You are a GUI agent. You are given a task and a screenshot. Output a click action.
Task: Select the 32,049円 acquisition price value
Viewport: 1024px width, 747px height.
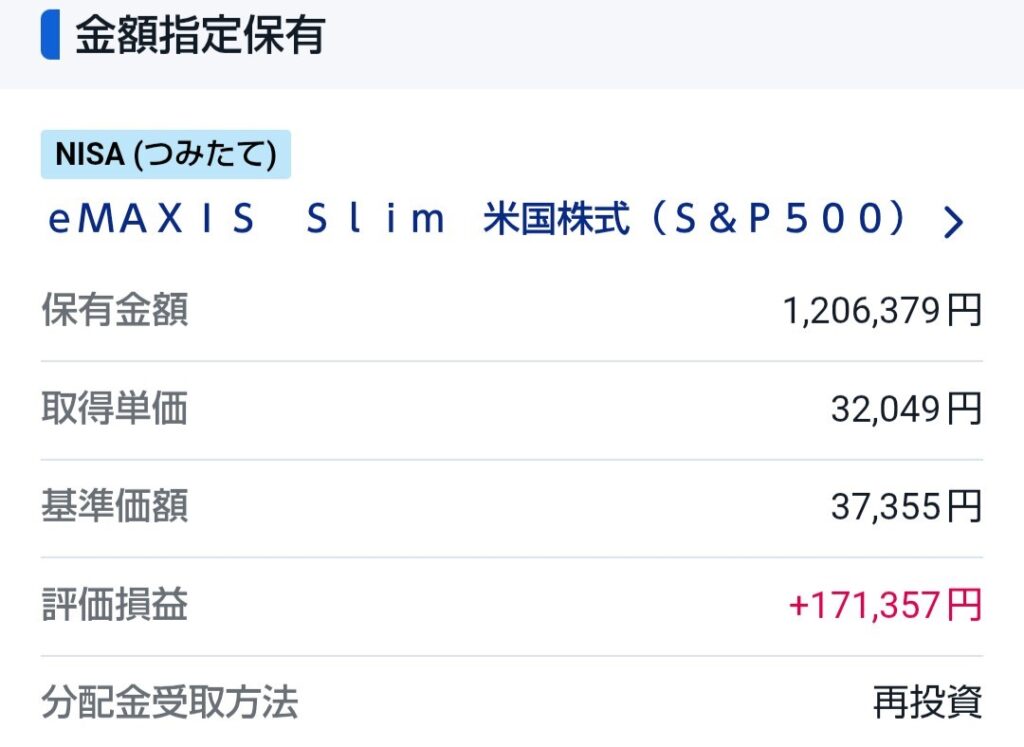tap(906, 409)
